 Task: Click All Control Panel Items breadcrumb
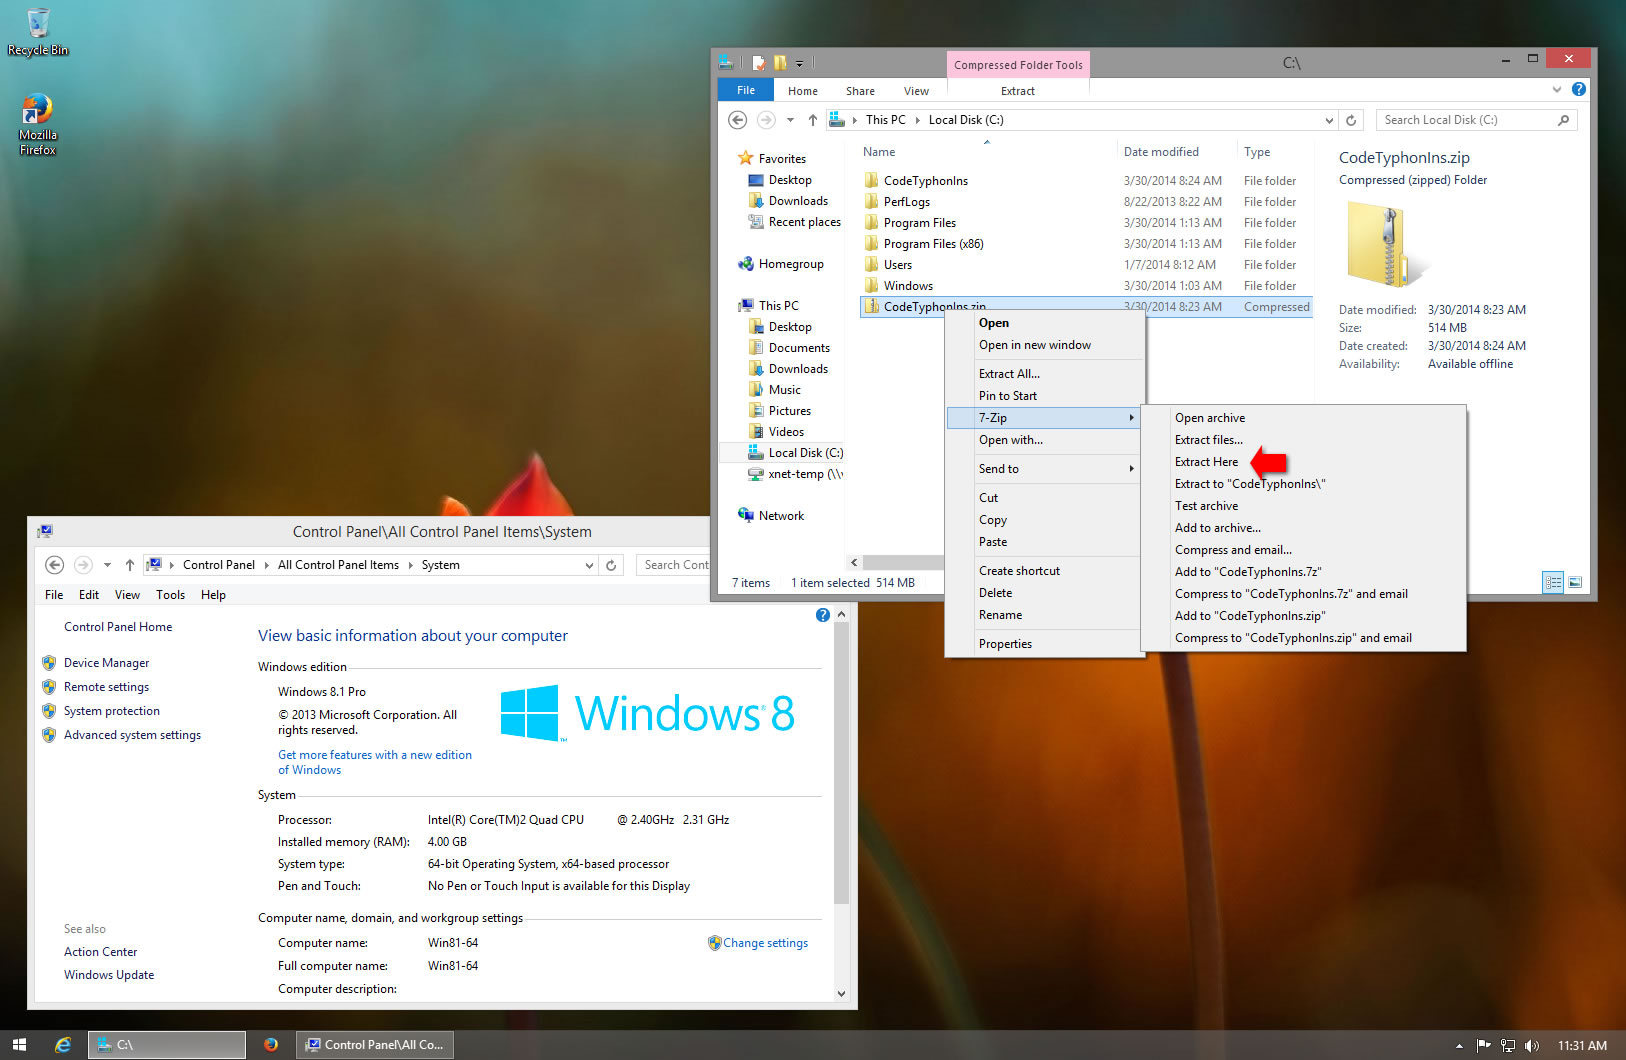coord(338,565)
